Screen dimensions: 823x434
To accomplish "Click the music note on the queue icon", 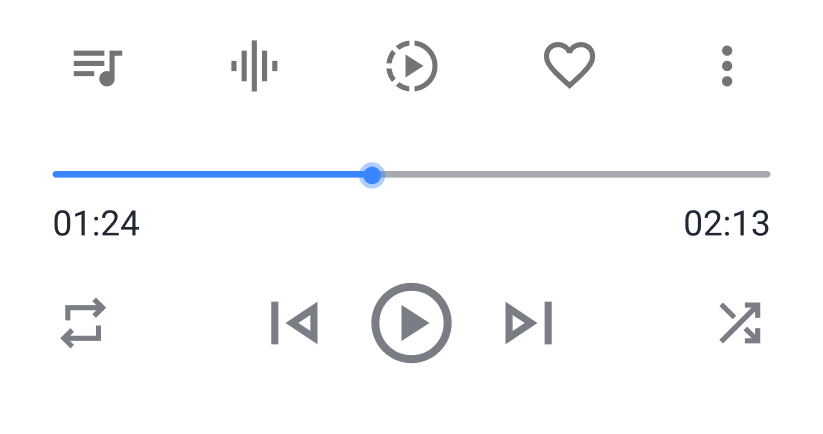I will point(110,69).
